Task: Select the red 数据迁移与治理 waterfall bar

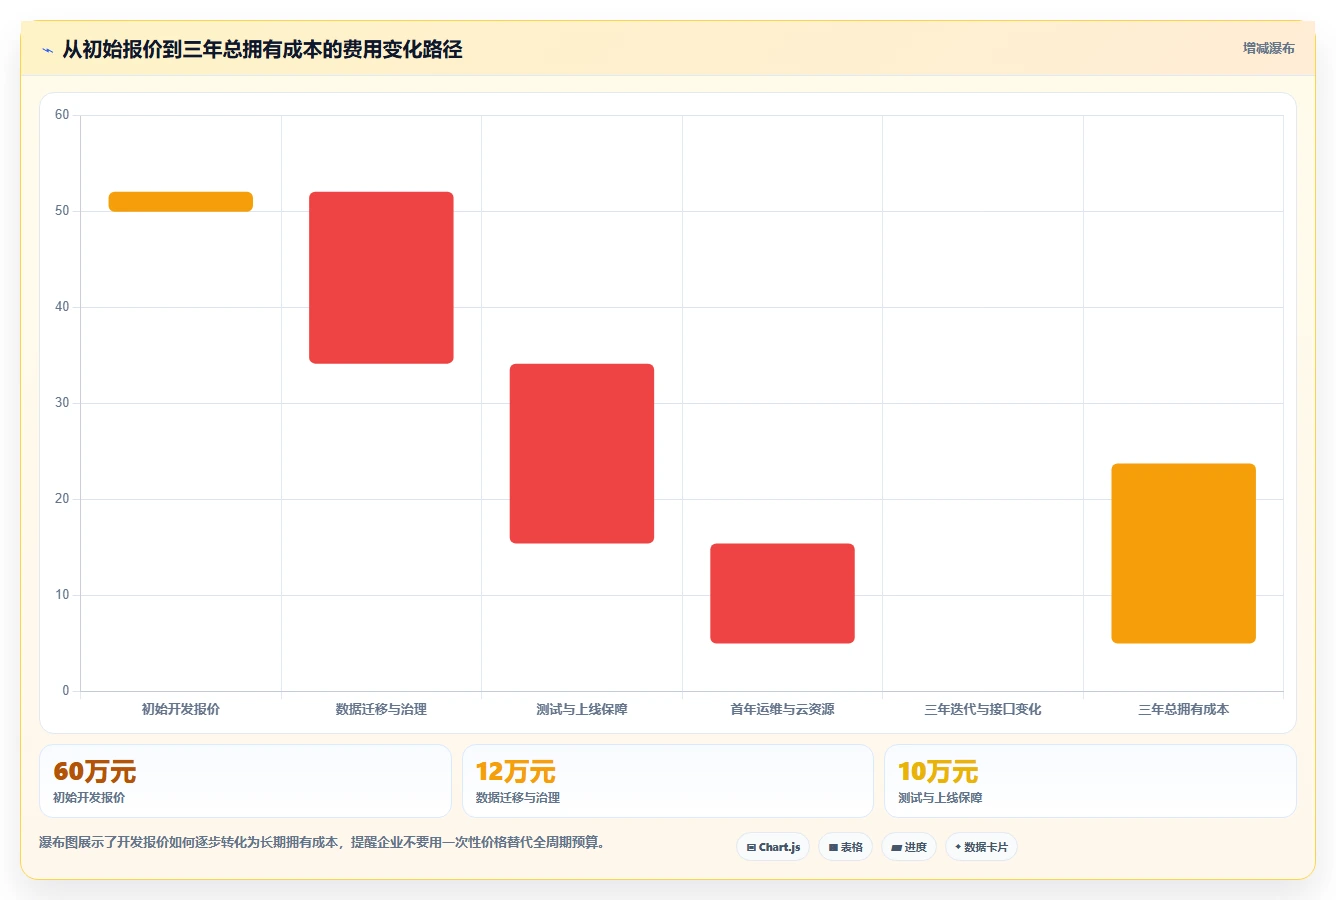Action: click(x=381, y=278)
